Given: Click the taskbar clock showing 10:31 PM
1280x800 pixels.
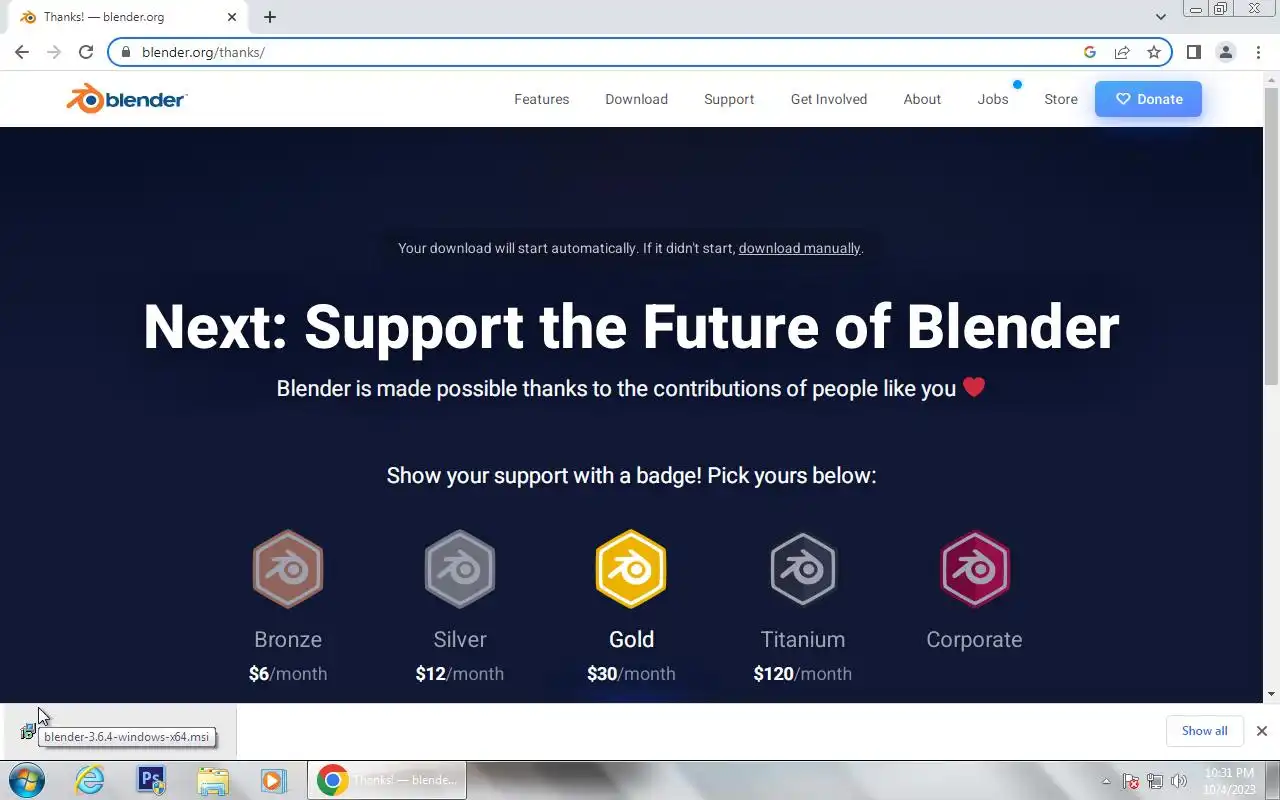Looking at the screenshot, I should pos(1229,781).
